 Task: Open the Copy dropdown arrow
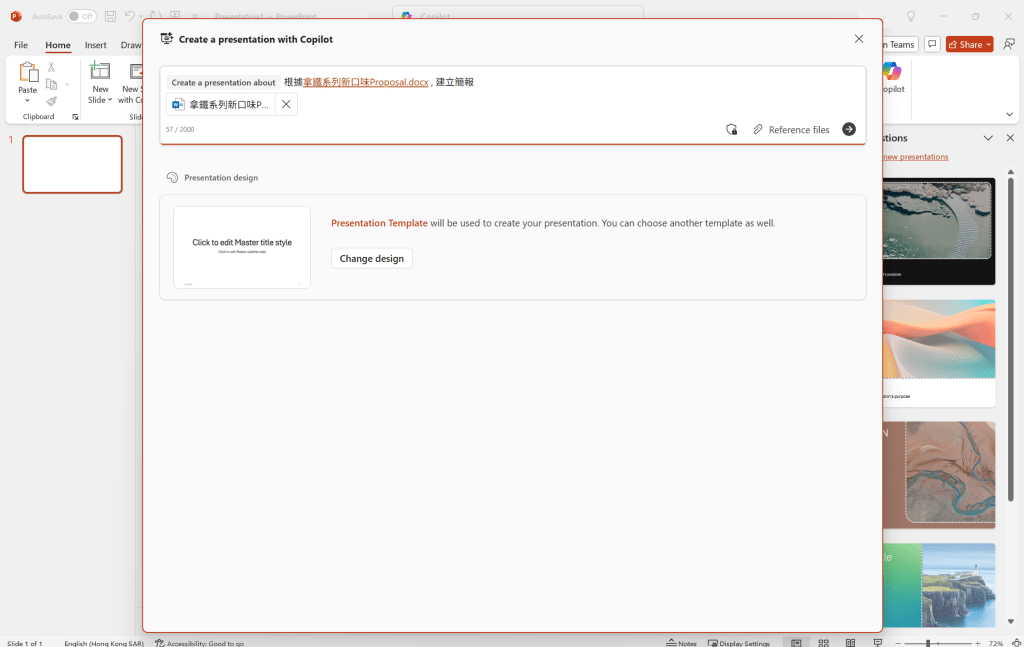(x=67, y=84)
